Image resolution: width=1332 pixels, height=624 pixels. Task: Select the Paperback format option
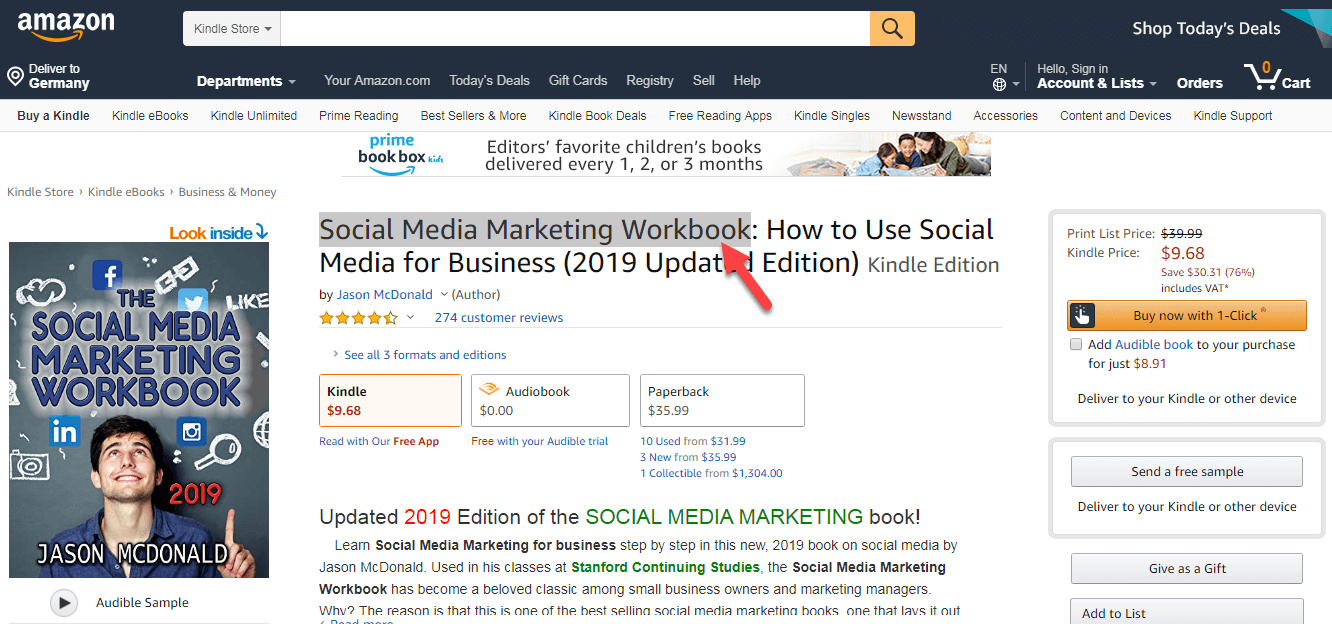point(722,400)
